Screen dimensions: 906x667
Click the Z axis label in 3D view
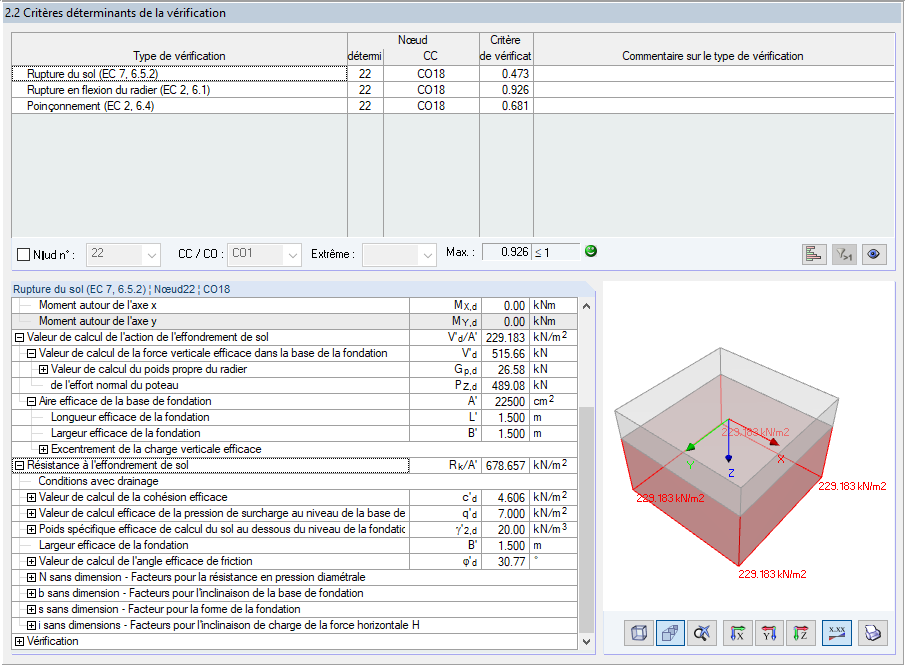tap(731, 473)
